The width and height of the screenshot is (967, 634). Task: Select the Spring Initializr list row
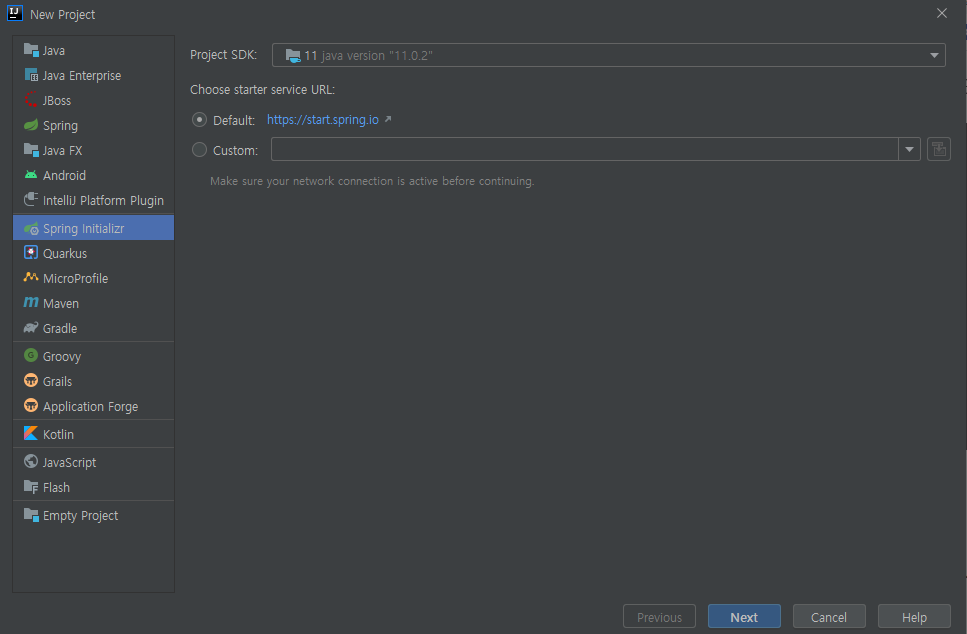click(x=94, y=228)
